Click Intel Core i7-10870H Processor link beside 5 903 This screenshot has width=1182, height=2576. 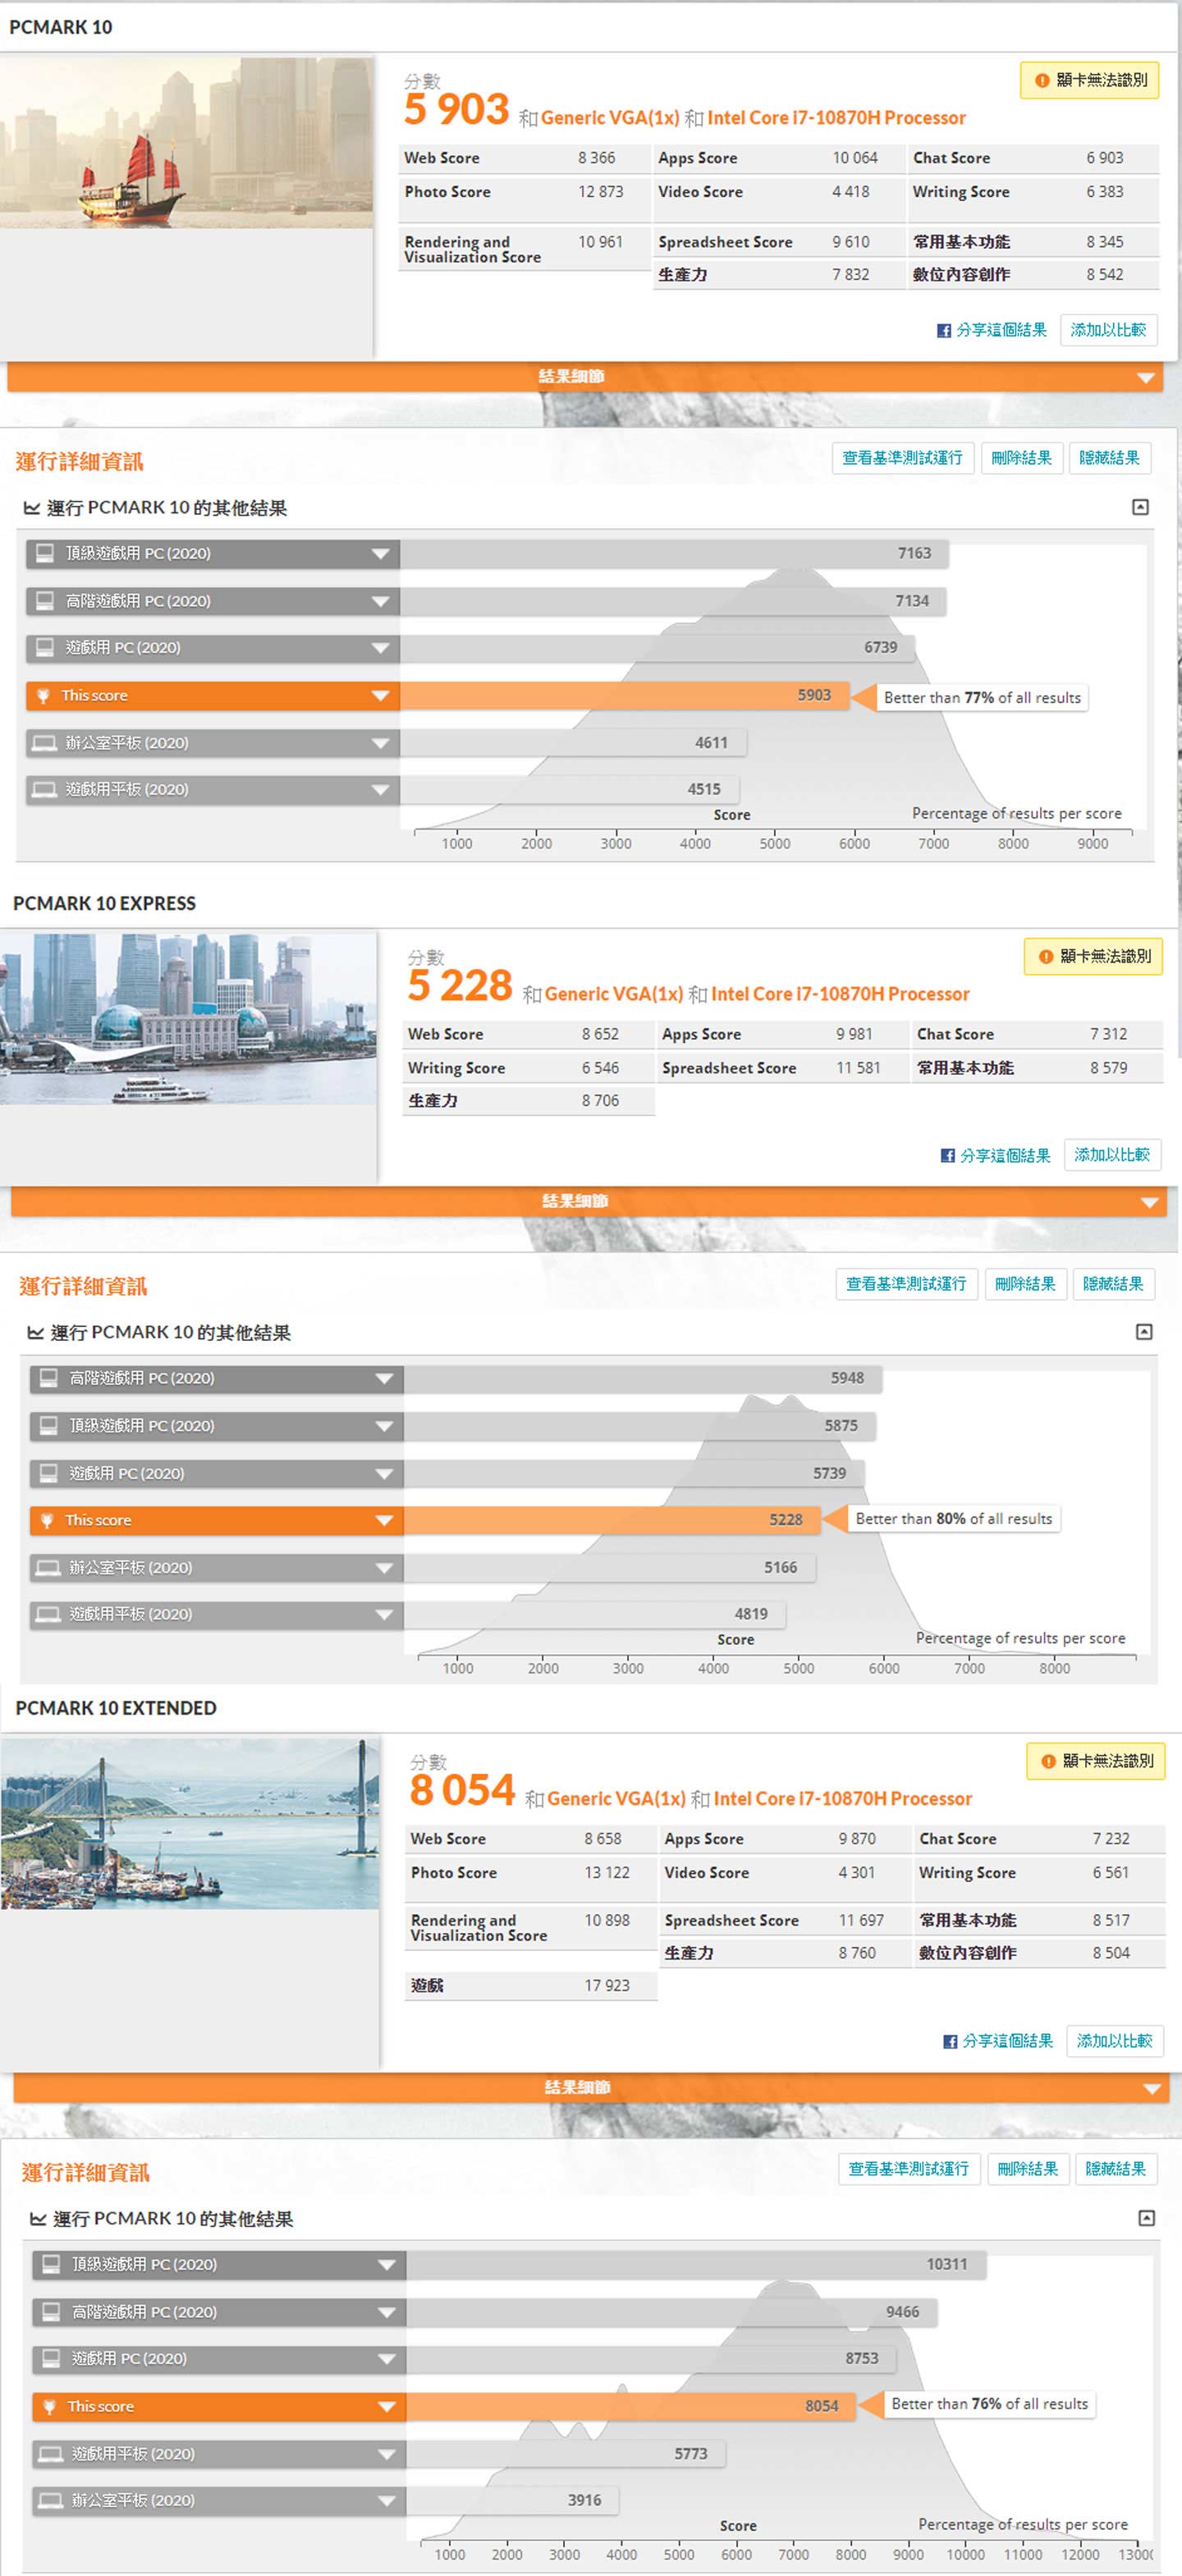point(837,118)
